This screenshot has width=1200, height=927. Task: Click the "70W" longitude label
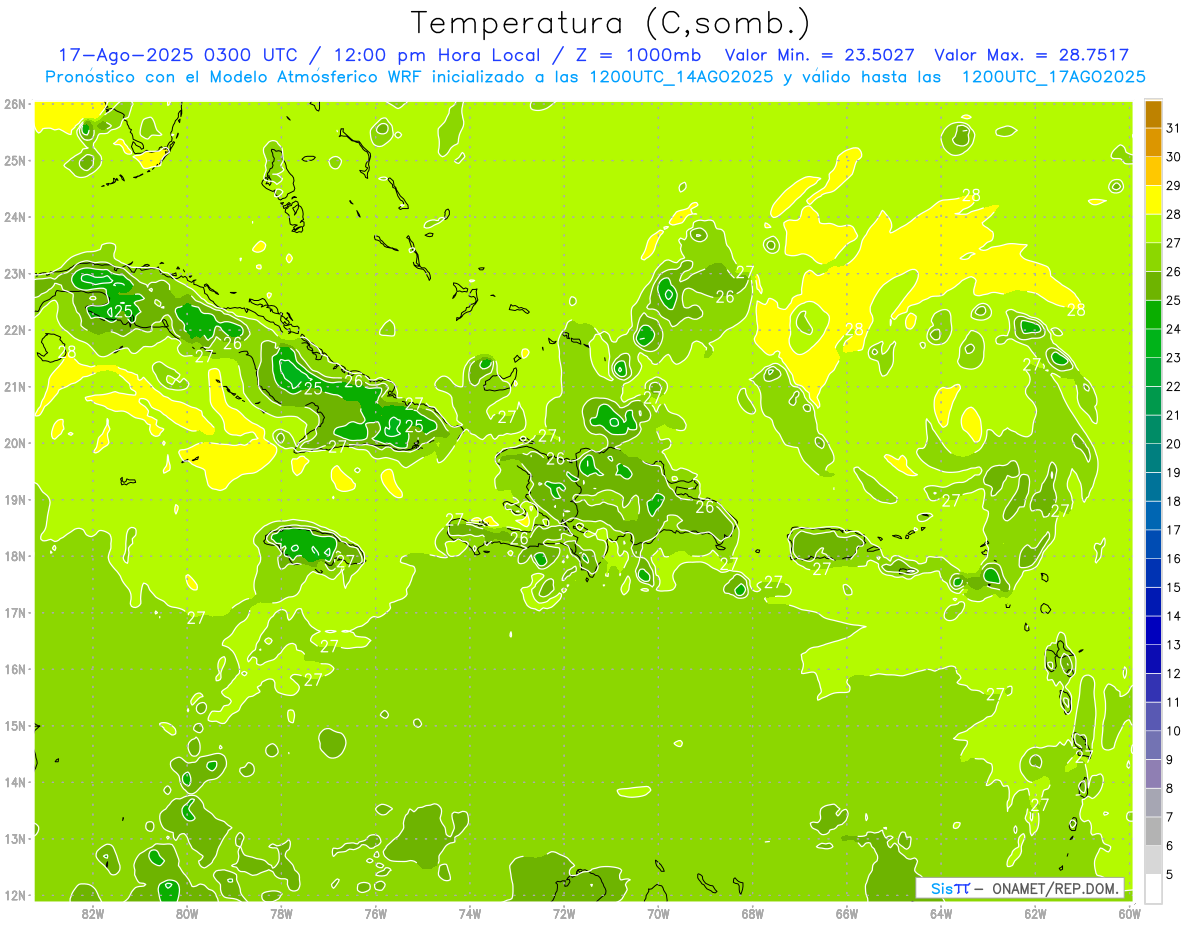658,913
